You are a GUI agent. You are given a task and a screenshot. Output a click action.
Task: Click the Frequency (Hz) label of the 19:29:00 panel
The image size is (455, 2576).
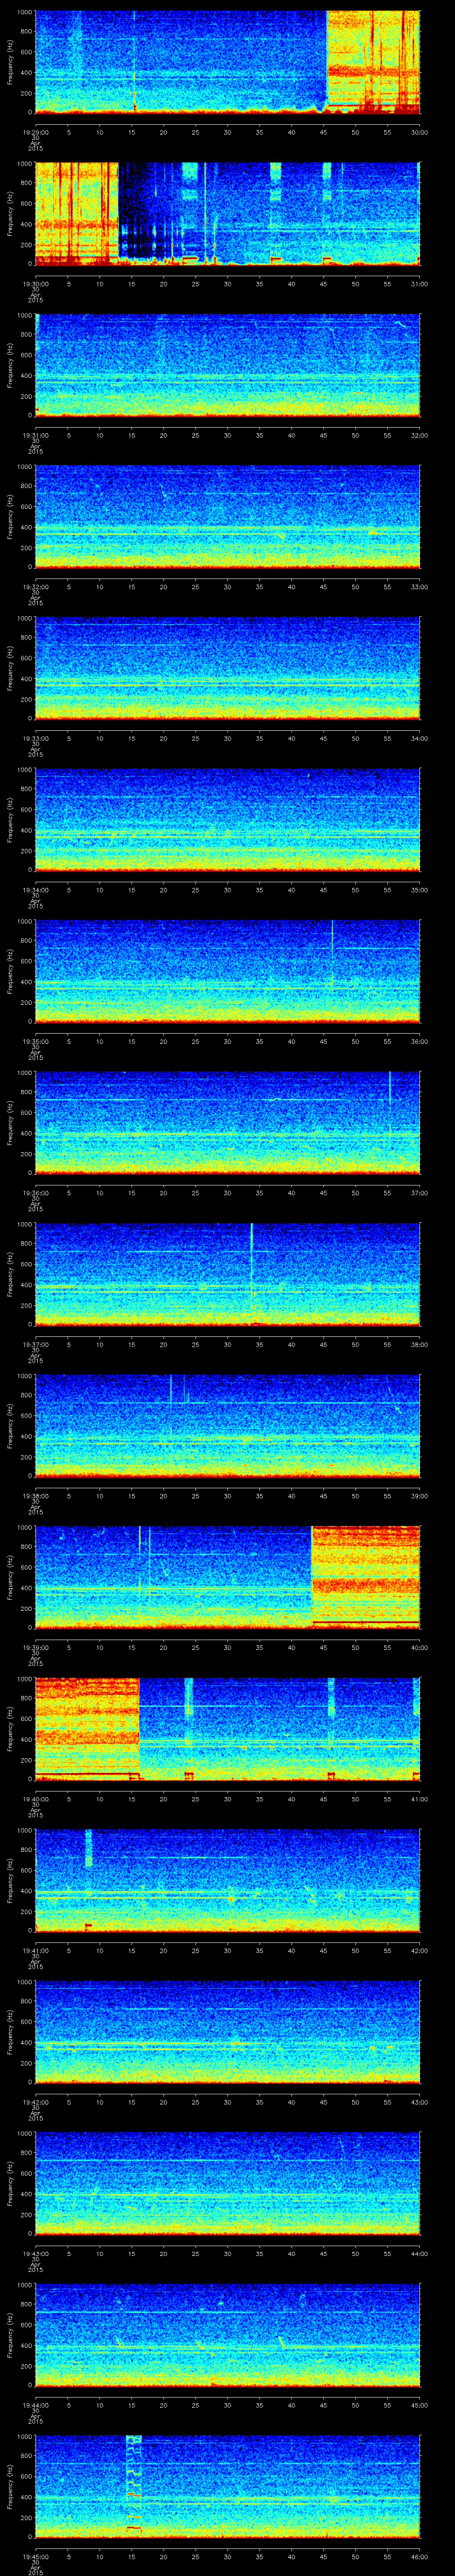point(10,62)
